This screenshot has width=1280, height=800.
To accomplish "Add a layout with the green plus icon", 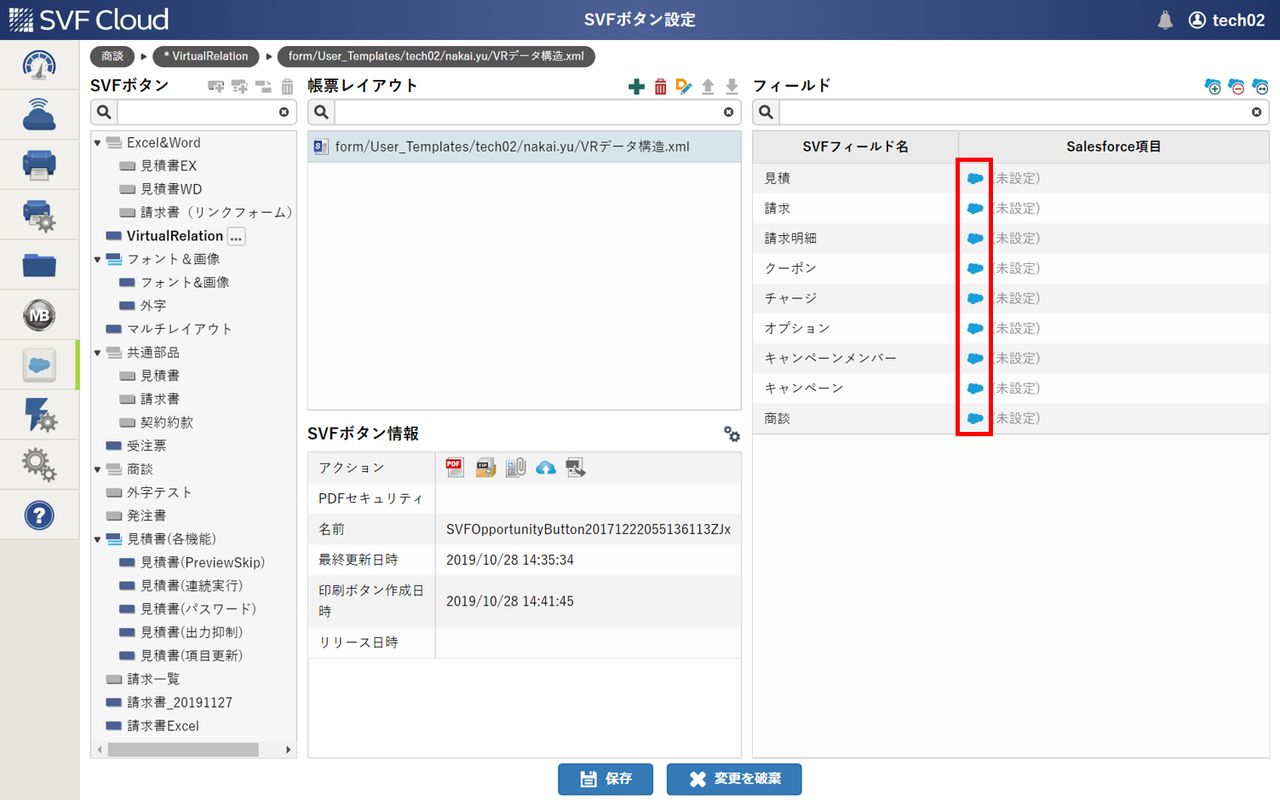I will pyautogui.click(x=636, y=87).
